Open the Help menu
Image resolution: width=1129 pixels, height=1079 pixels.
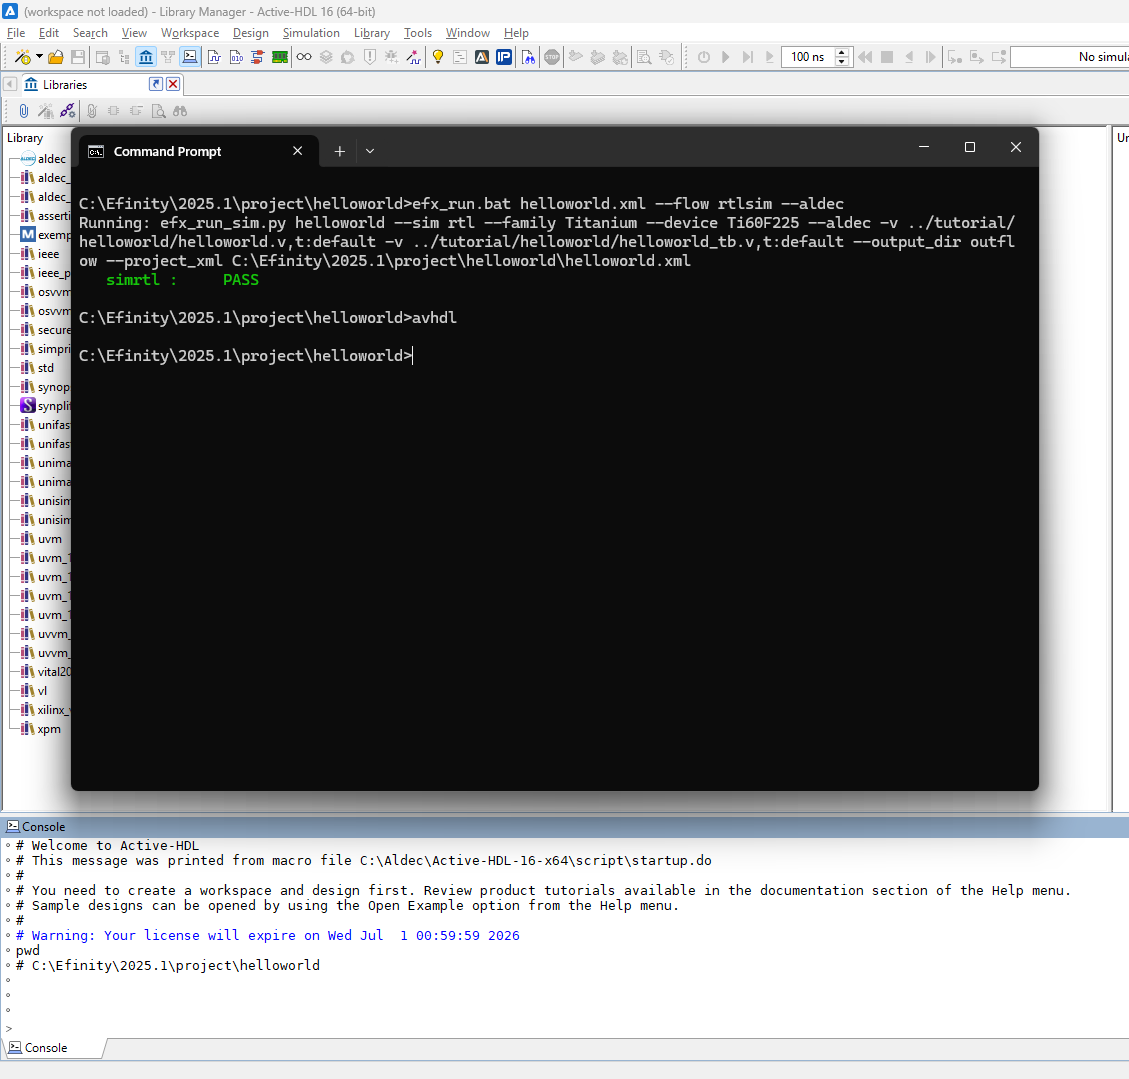pos(516,33)
